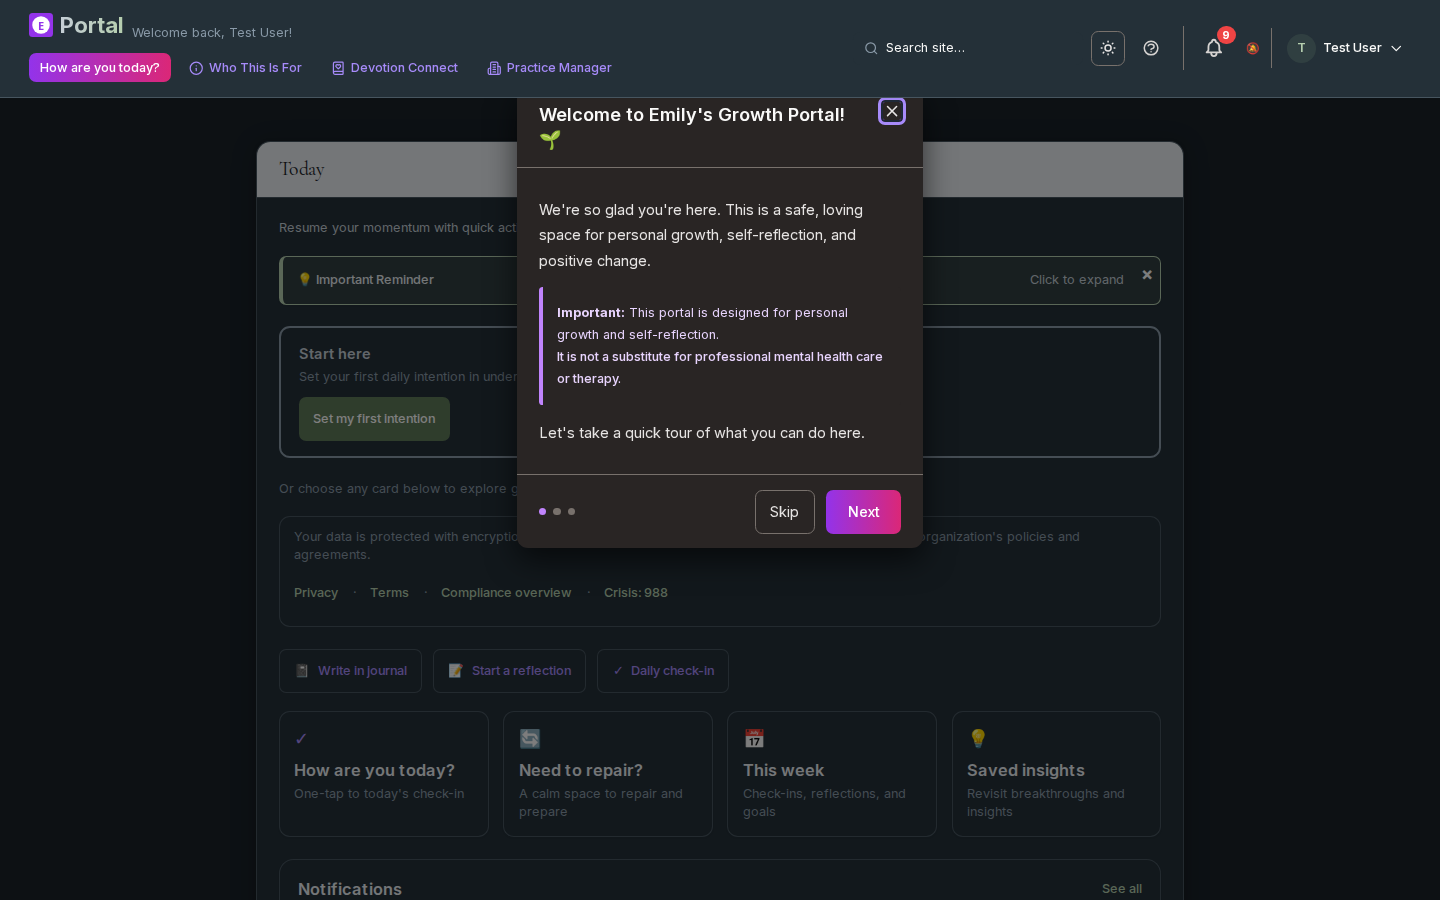1440x900 pixels.
Task: Skip the welcome tour
Action: coord(784,512)
